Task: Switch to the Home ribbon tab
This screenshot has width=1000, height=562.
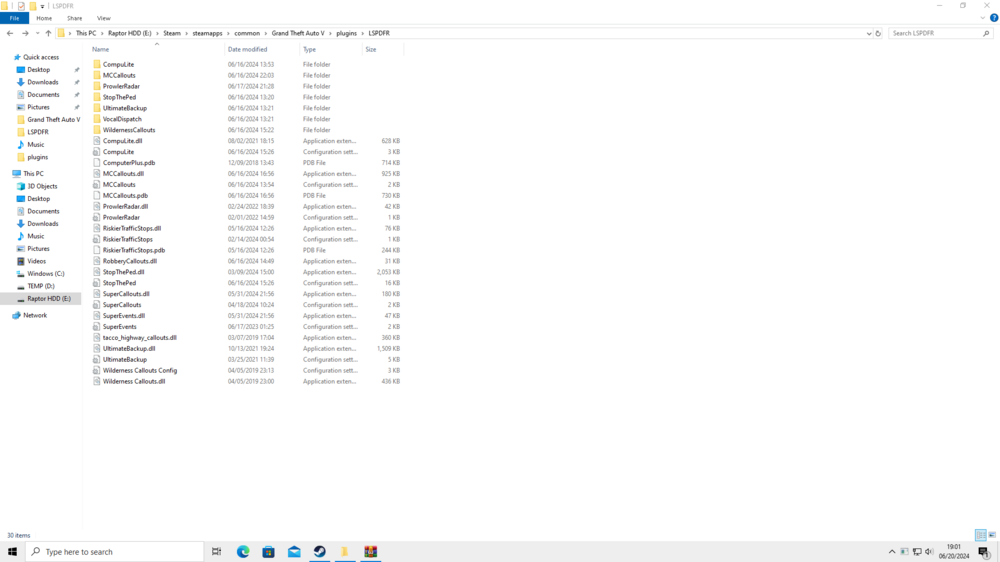Action: pos(44,18)
